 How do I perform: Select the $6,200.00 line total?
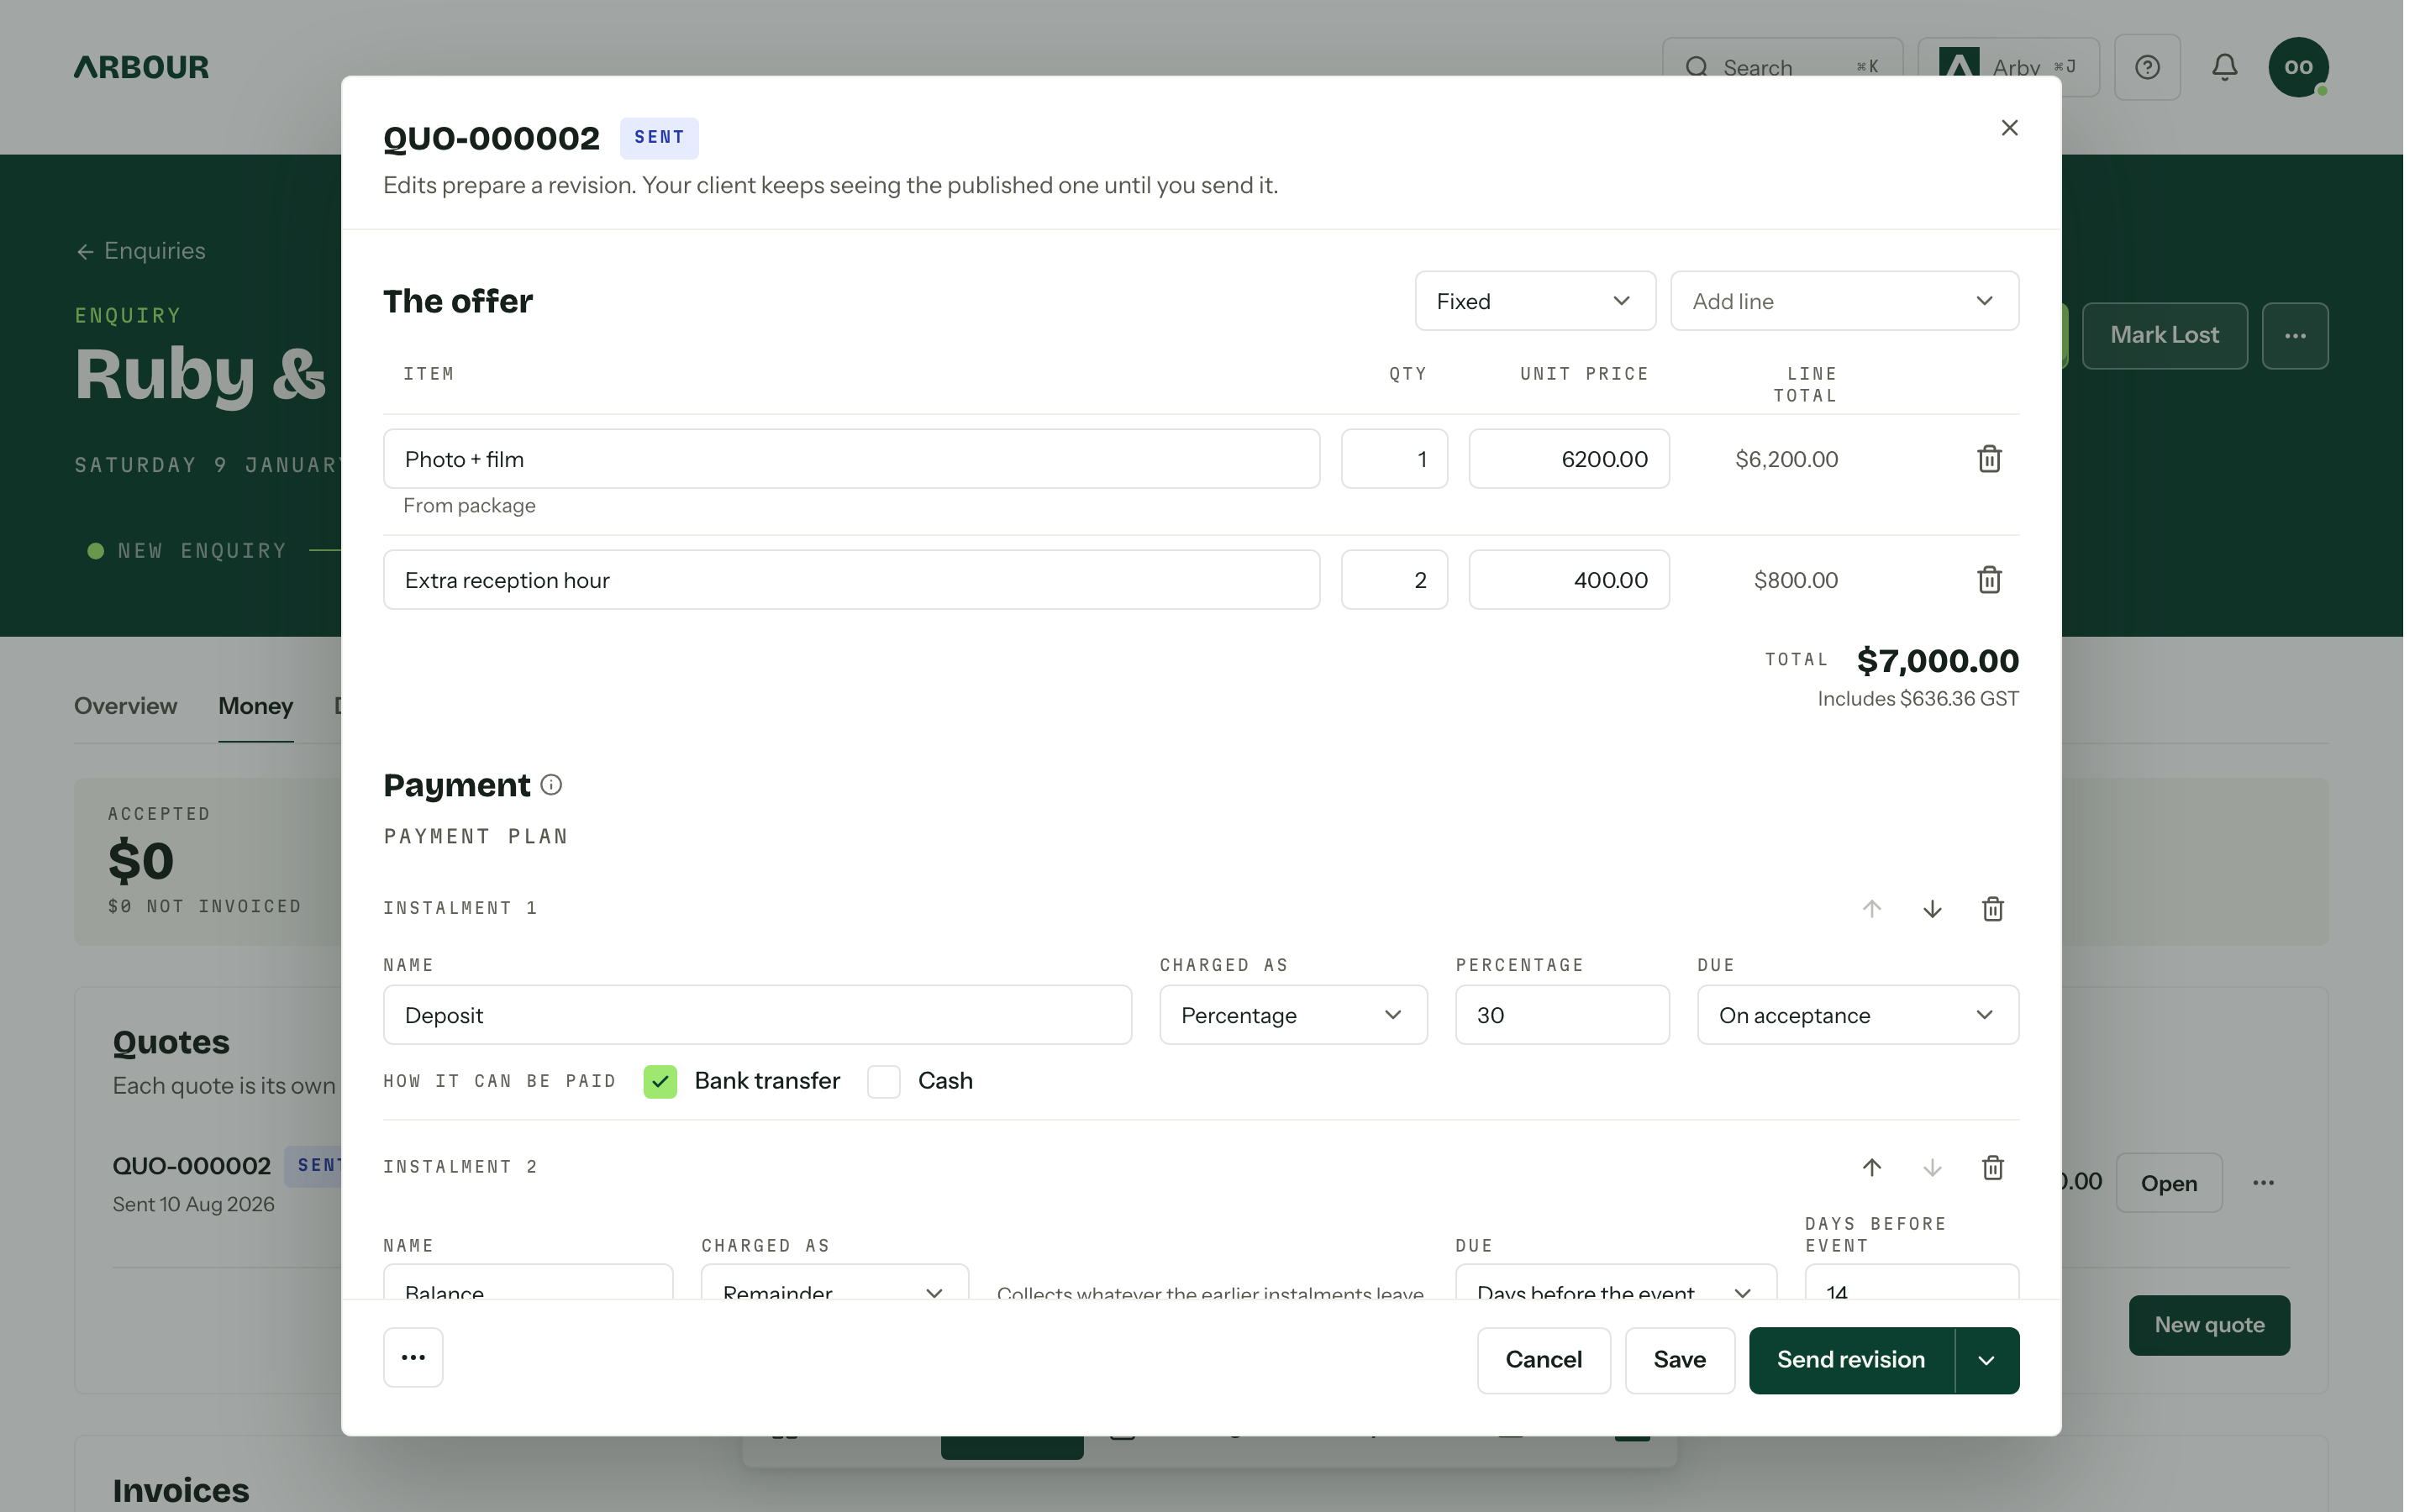1786,459
